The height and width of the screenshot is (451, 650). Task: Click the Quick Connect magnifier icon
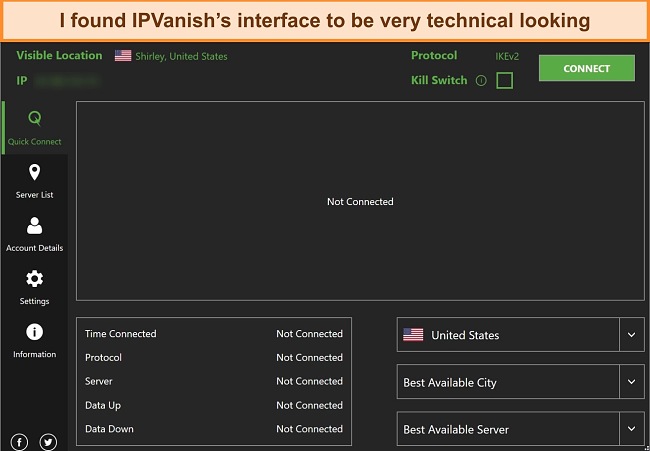tap(35, 118)
